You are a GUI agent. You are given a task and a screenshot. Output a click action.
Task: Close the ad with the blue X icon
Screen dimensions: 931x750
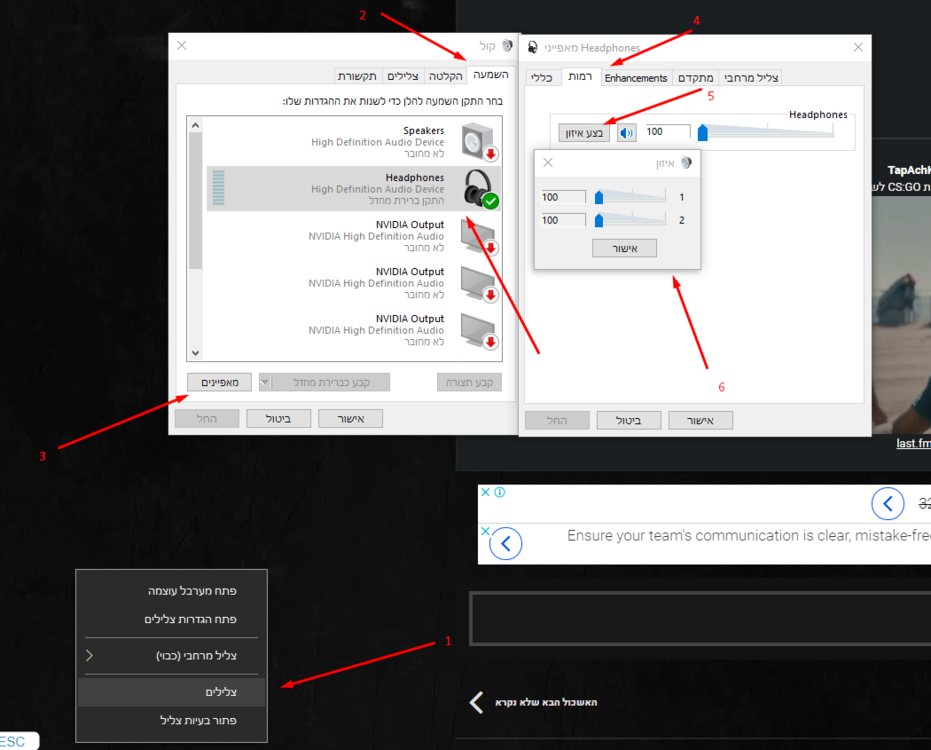[485, 492]
